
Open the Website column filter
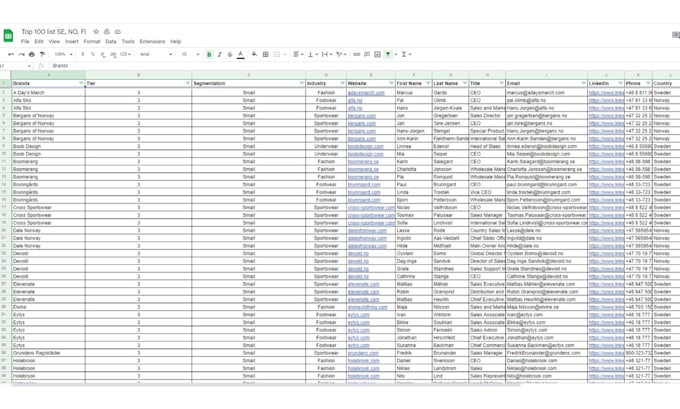[x=391, y=83]
